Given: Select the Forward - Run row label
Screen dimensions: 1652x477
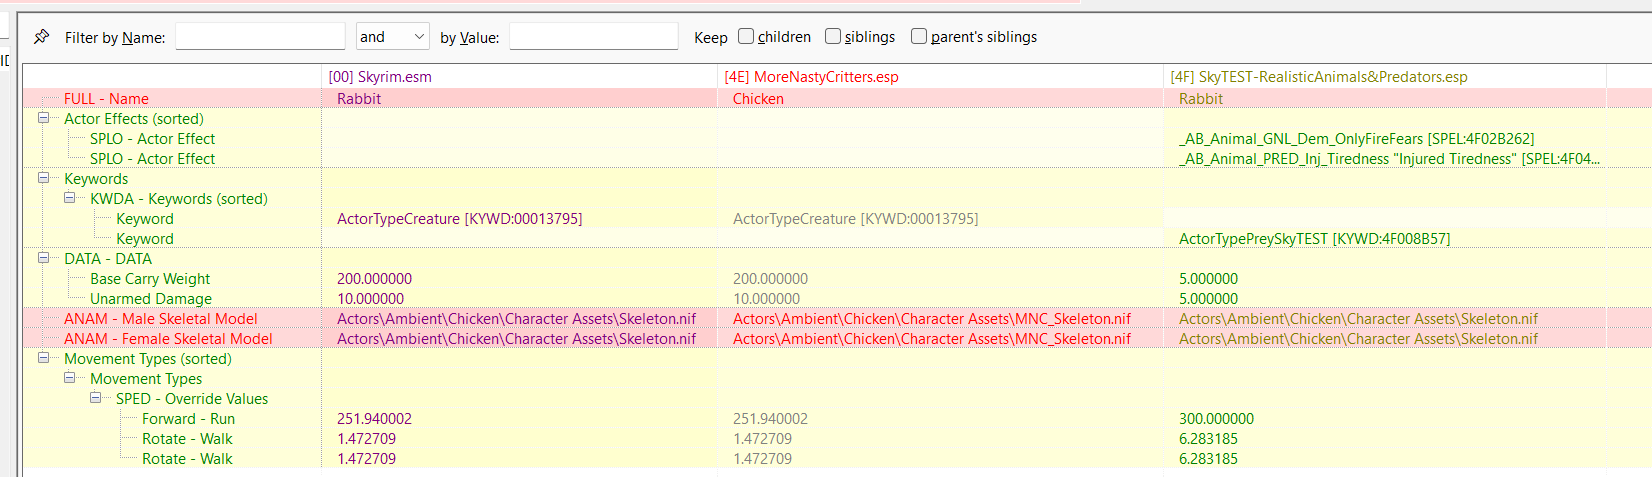Looking at the screenshot, I should [188, 419].
